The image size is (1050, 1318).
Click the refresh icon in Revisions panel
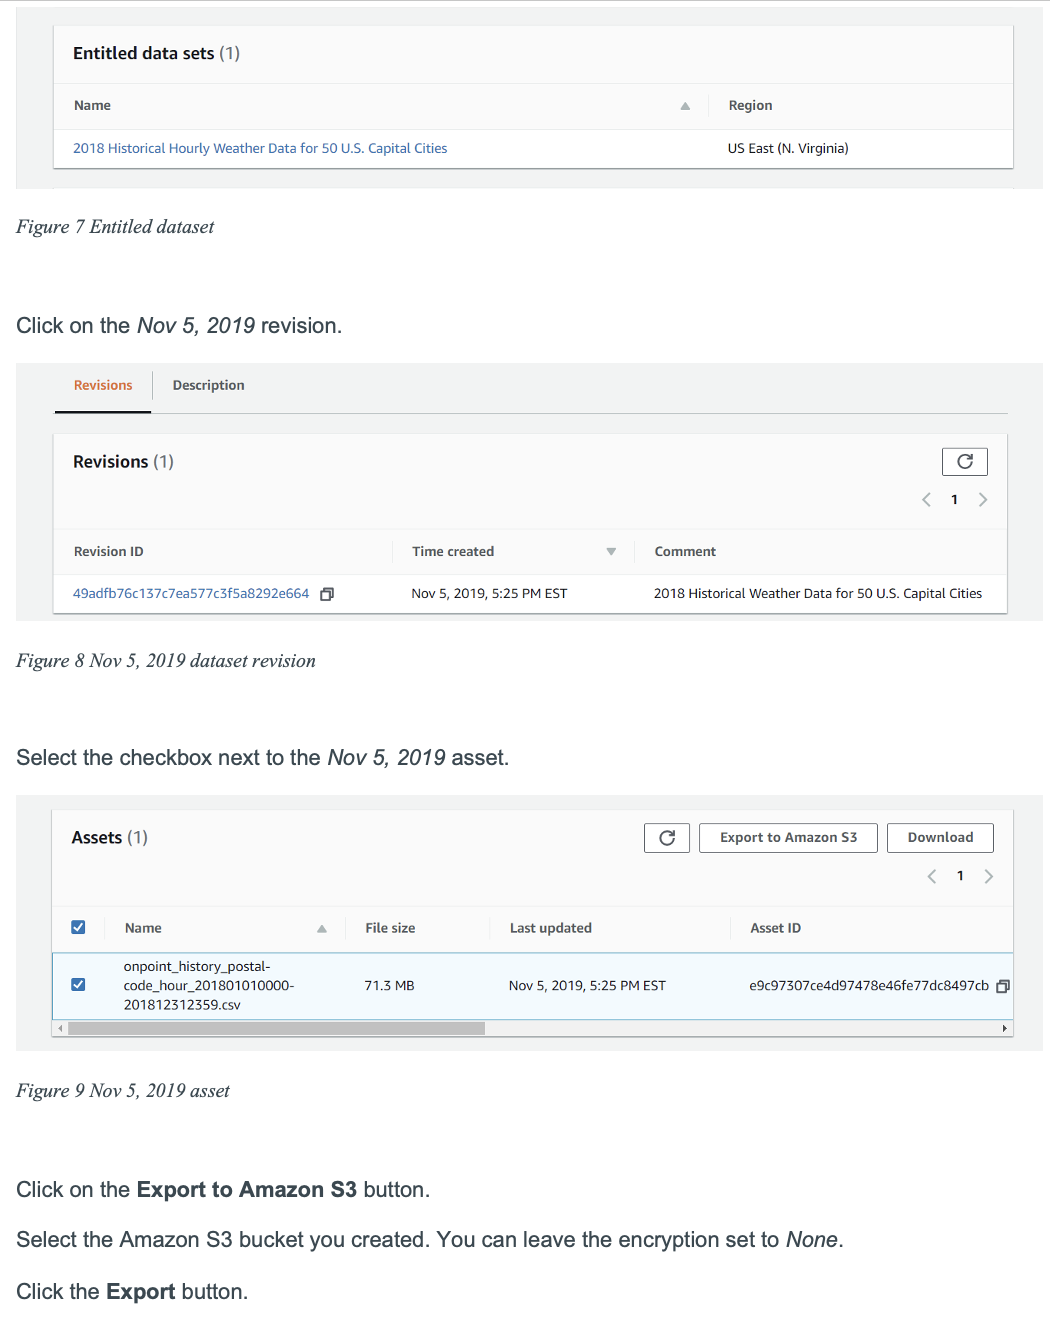[964, 461]
